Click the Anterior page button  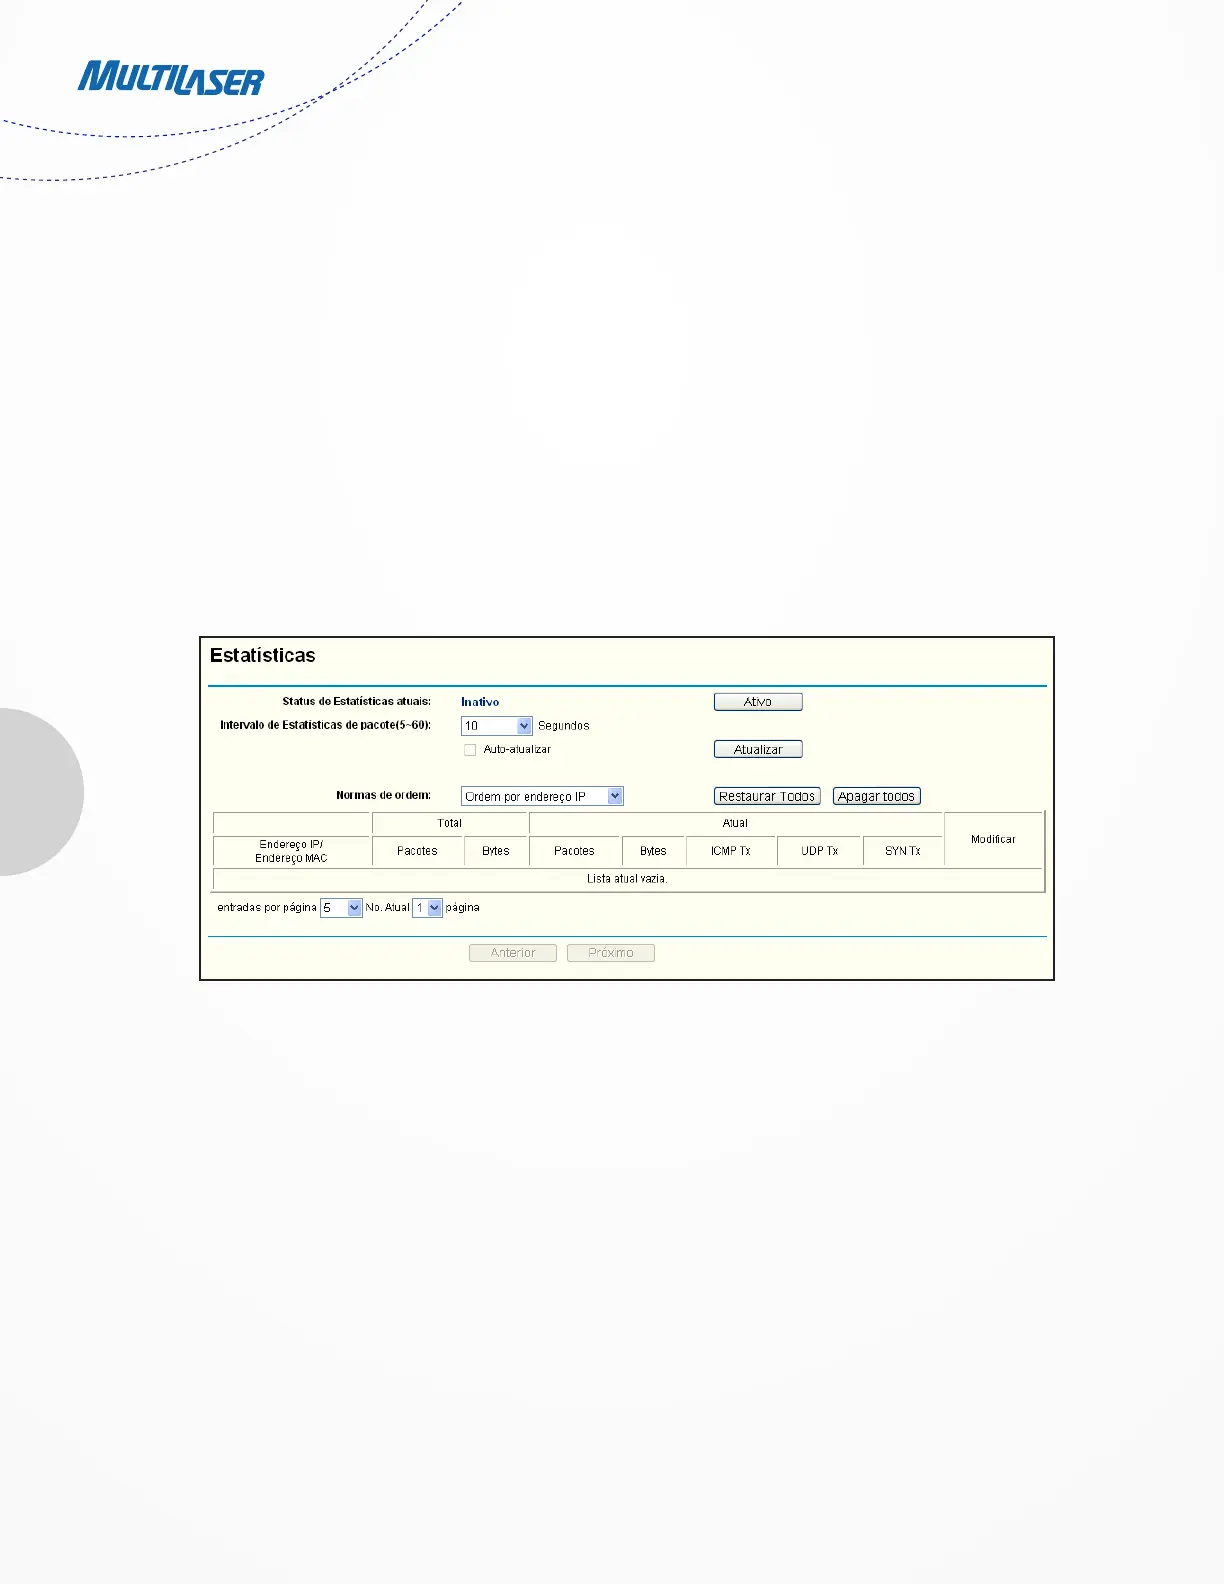(x=513, y=953)
